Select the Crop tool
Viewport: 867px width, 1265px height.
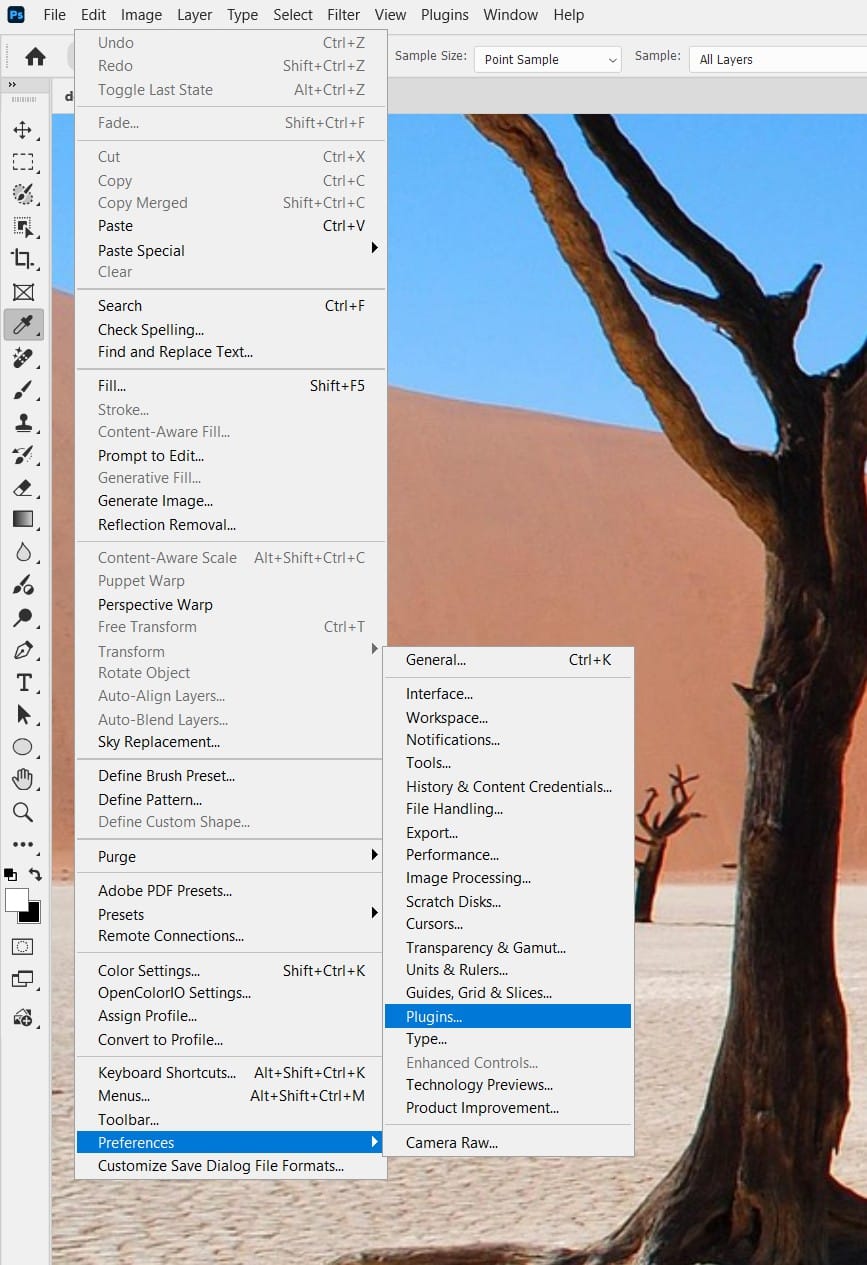23,259
